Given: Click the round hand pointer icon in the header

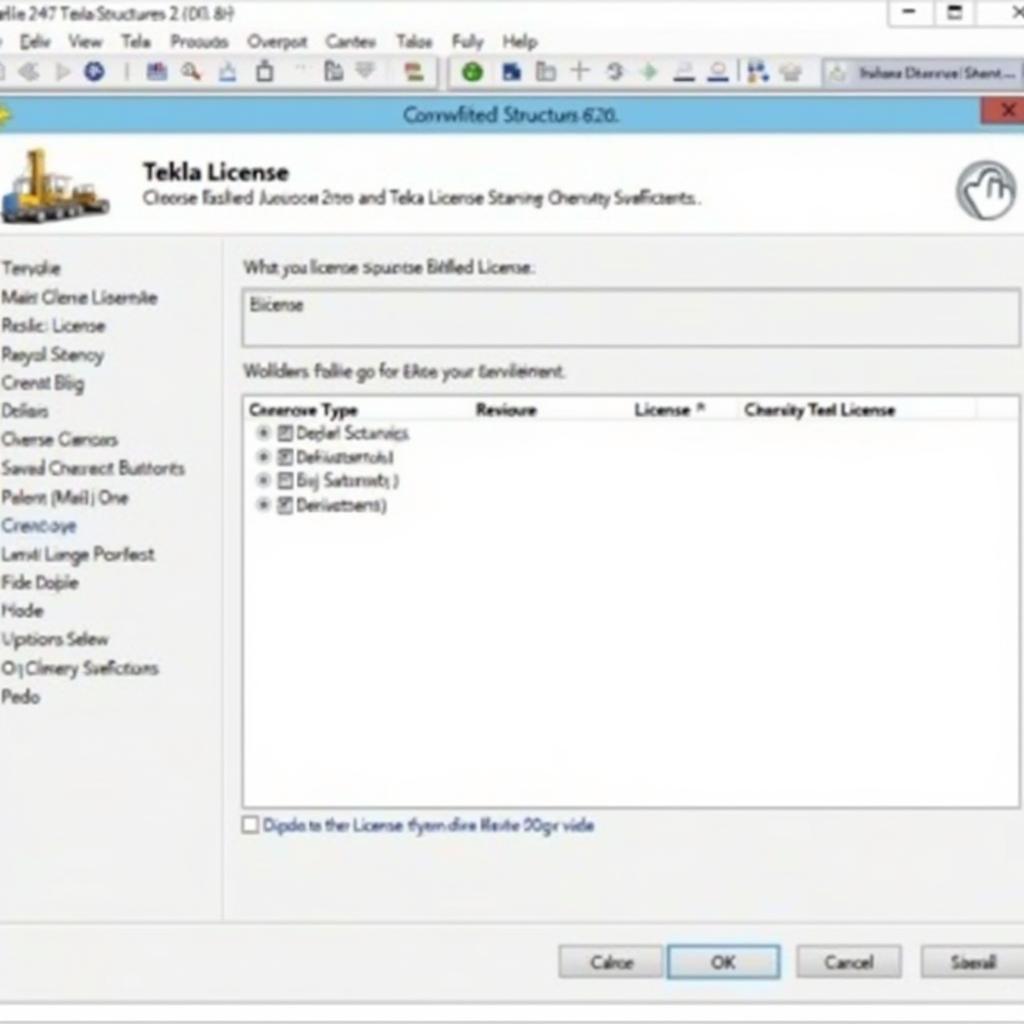Looking at the screenshot, I should [986, 190].
